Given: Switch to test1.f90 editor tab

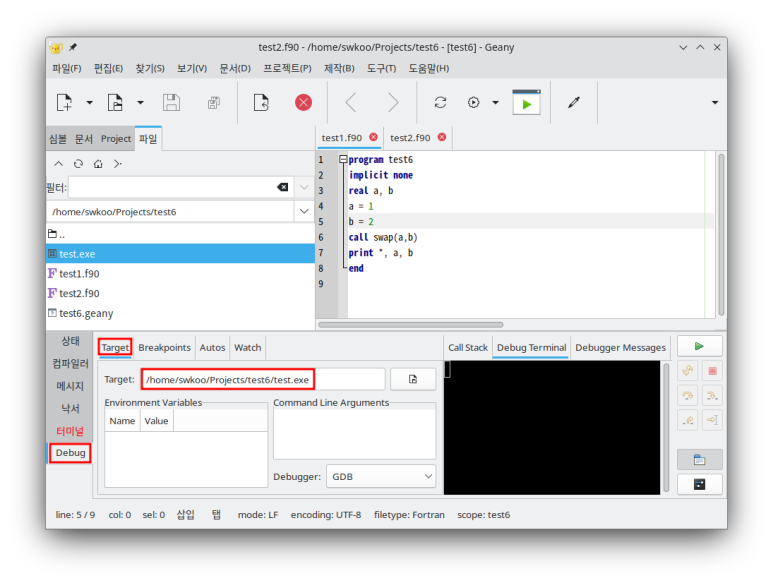Looking at the screenshot, I should pyautogui.click(x=342, y=138).
